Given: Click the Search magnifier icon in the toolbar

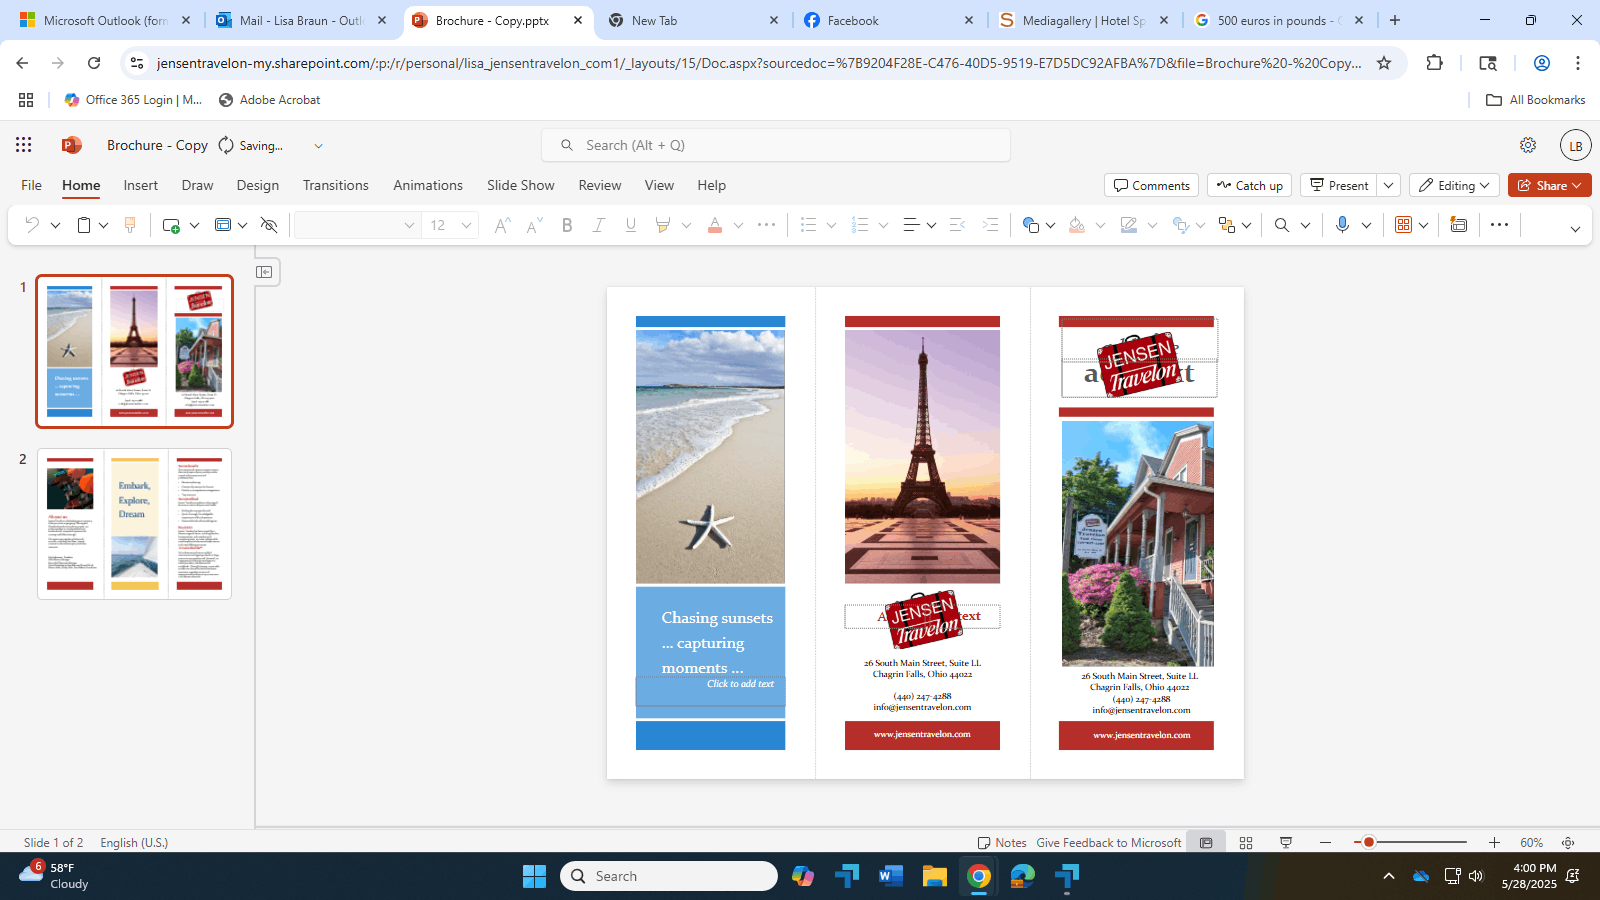Looking at the screenshot, I should pos(1281,224).
